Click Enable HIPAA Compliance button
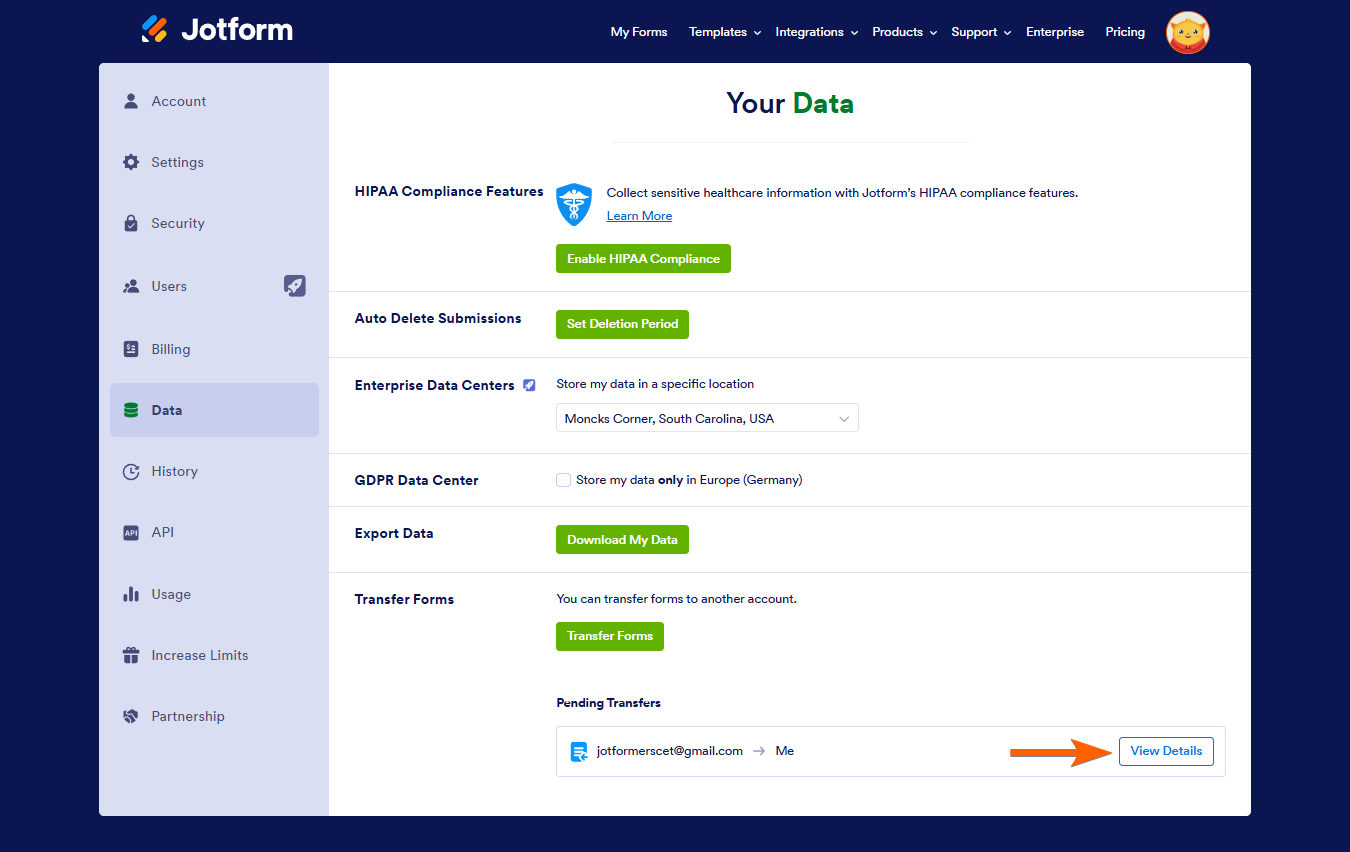The image size is (1350, 852). [x=643, y=259]
